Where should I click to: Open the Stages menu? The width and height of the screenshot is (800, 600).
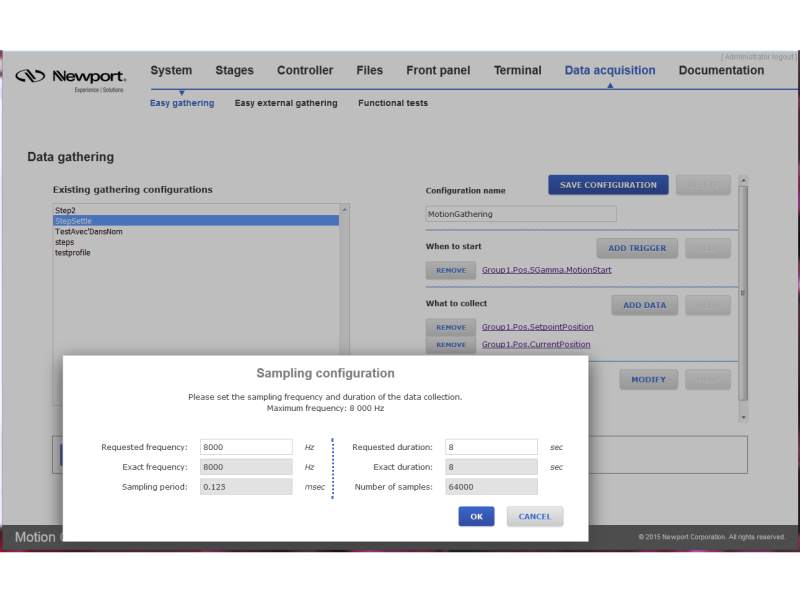click(234, 71)
